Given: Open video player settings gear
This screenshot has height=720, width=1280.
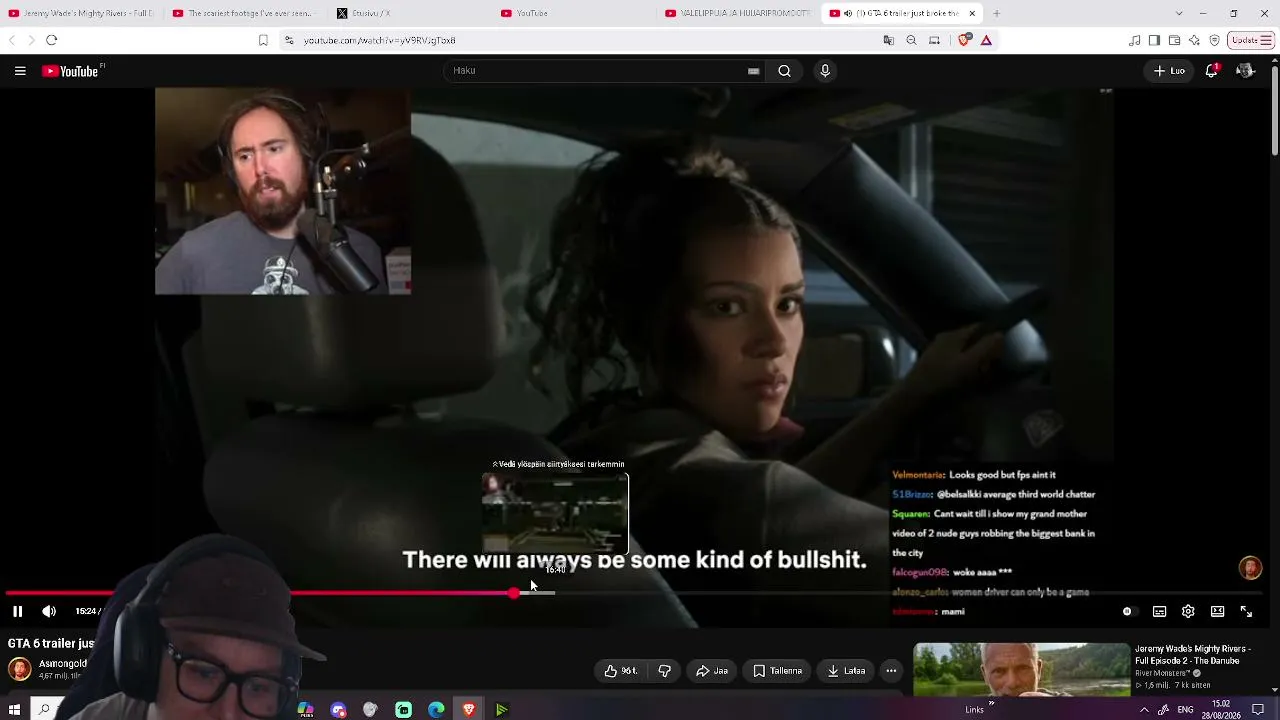Looking at the screenshot, I should 1188,612.
